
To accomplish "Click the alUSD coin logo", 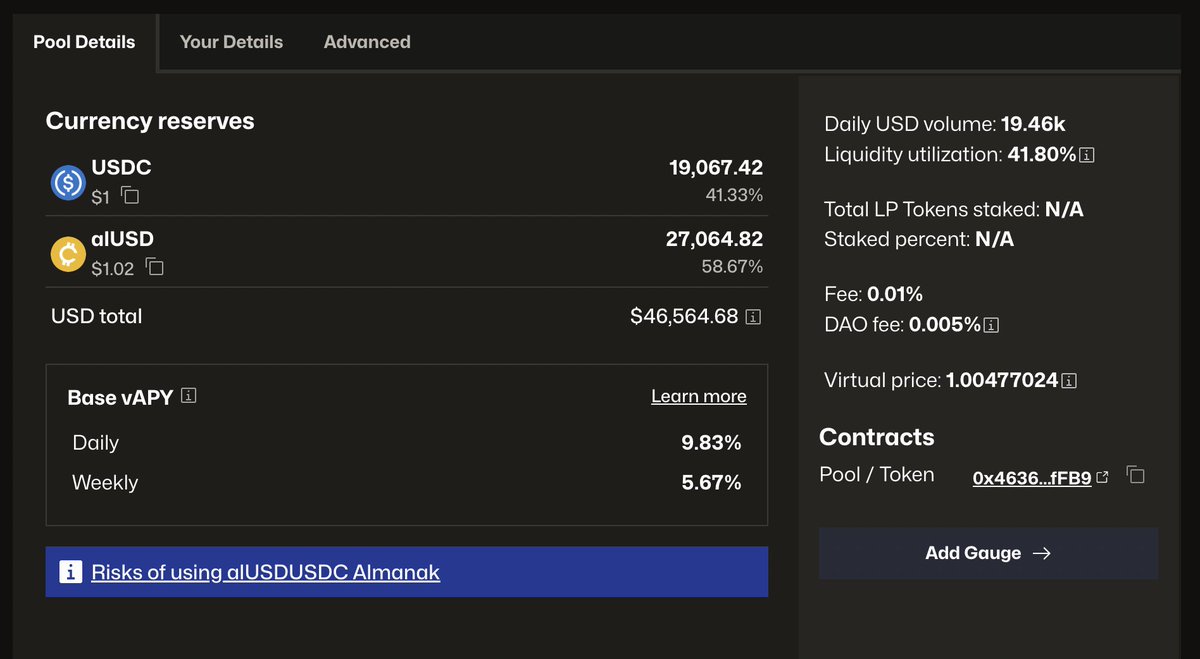I will pos(68,254).
